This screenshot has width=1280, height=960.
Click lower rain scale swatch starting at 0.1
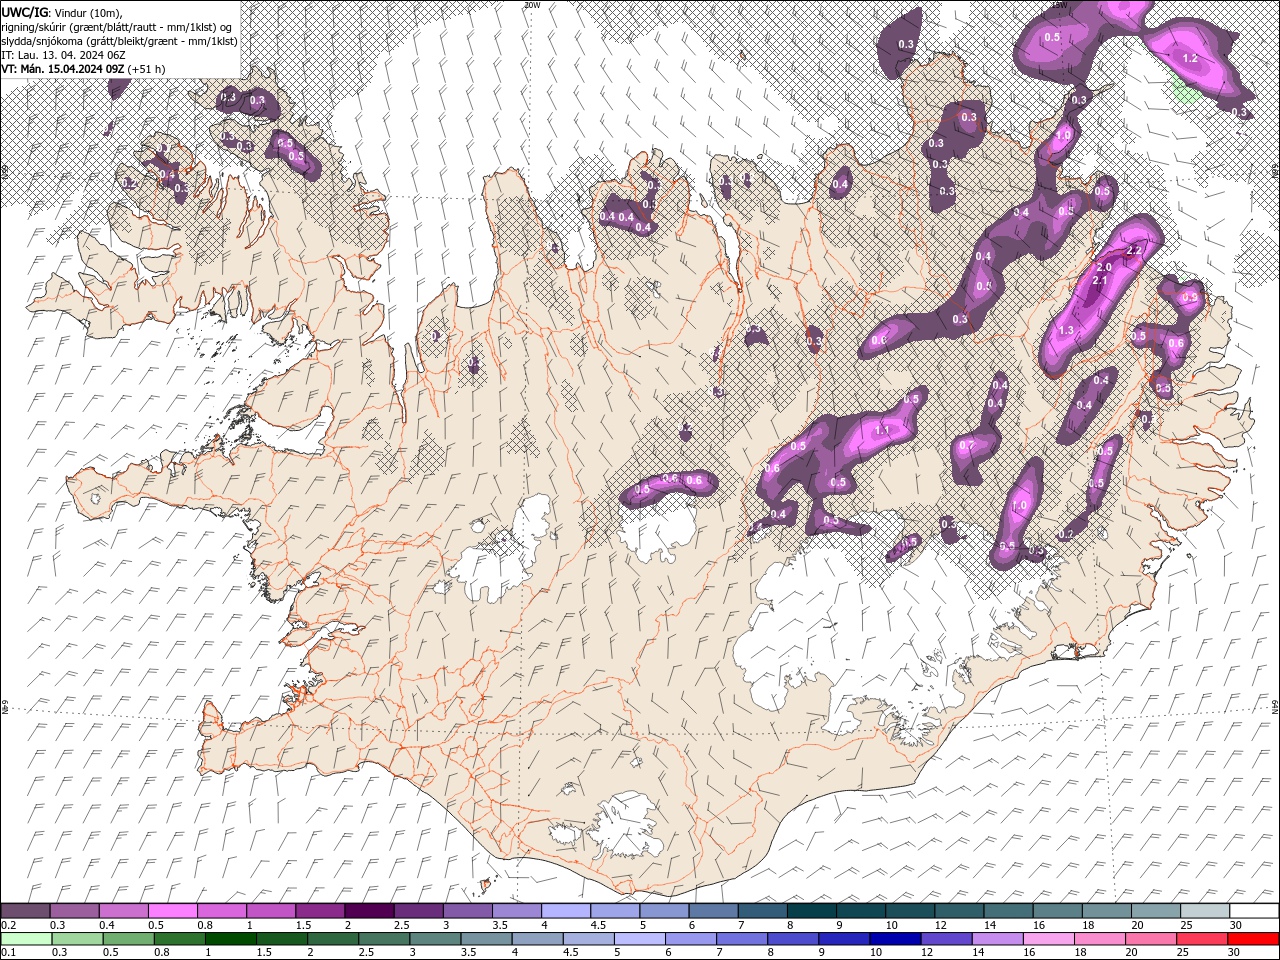coord(26,939)
